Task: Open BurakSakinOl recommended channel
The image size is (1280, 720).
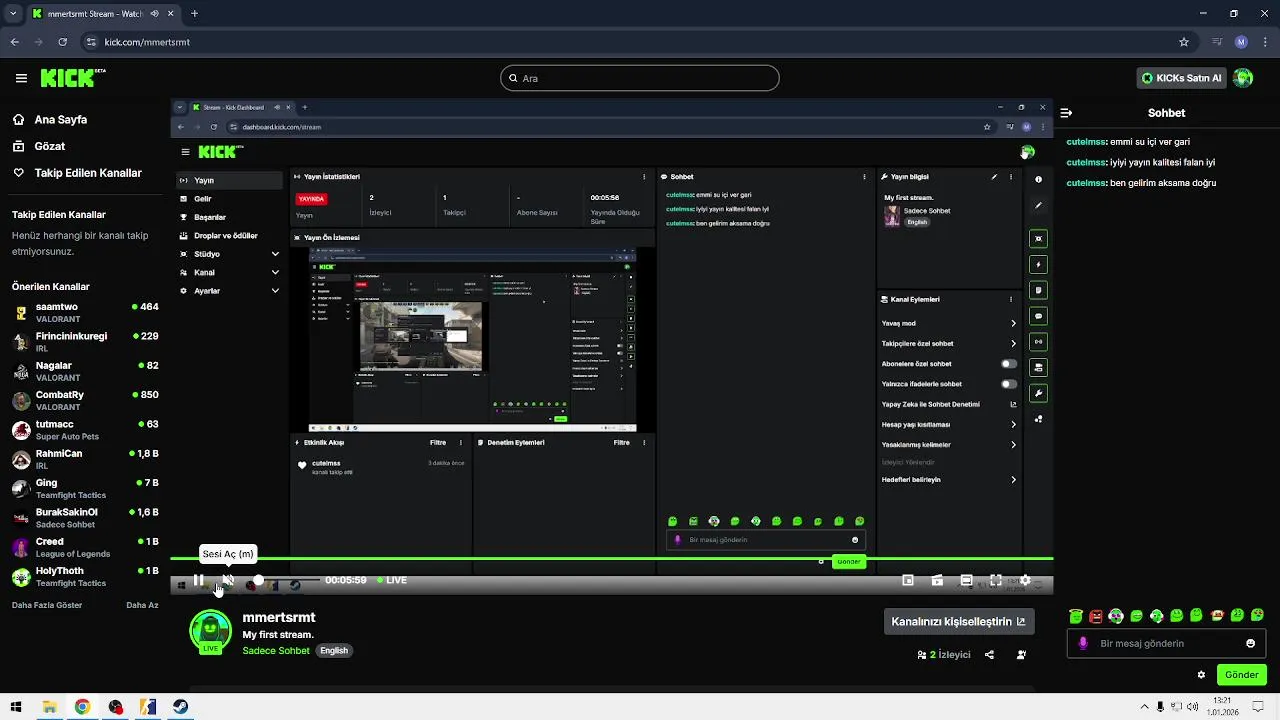Action: pyautogui.click(x=85, y=518)
